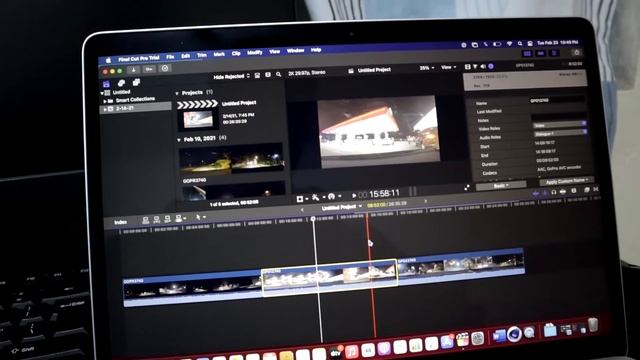Open the Info inspector icon
Screen dimensions: 640x360
pos(491,66)
